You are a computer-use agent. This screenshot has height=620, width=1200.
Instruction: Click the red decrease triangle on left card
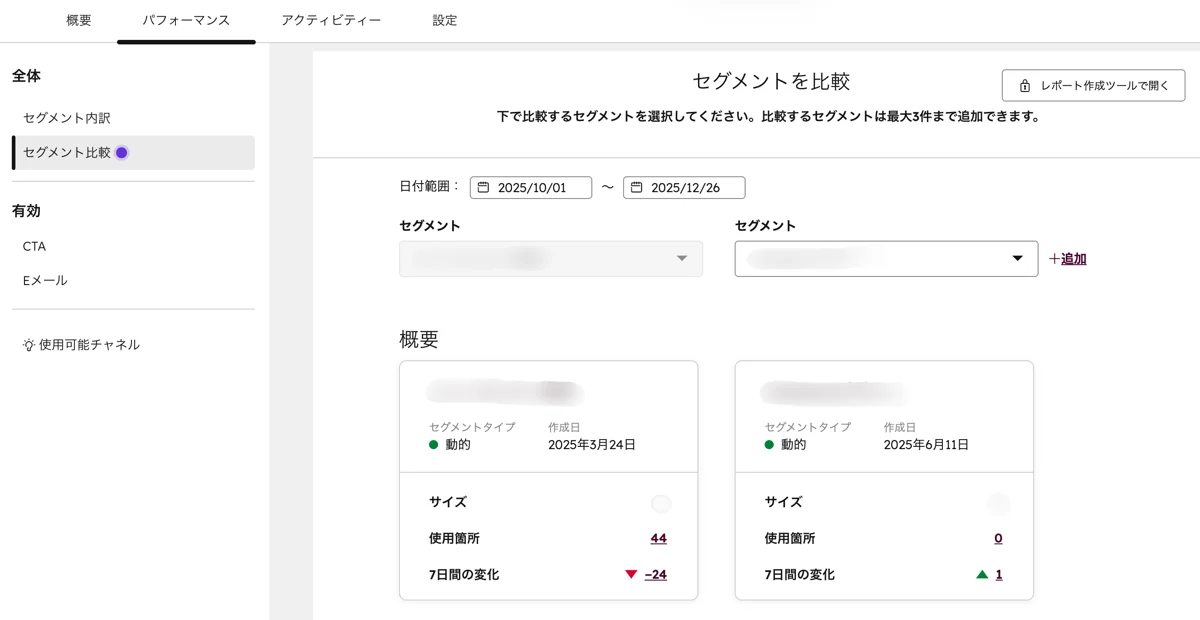tap(631, 574)
